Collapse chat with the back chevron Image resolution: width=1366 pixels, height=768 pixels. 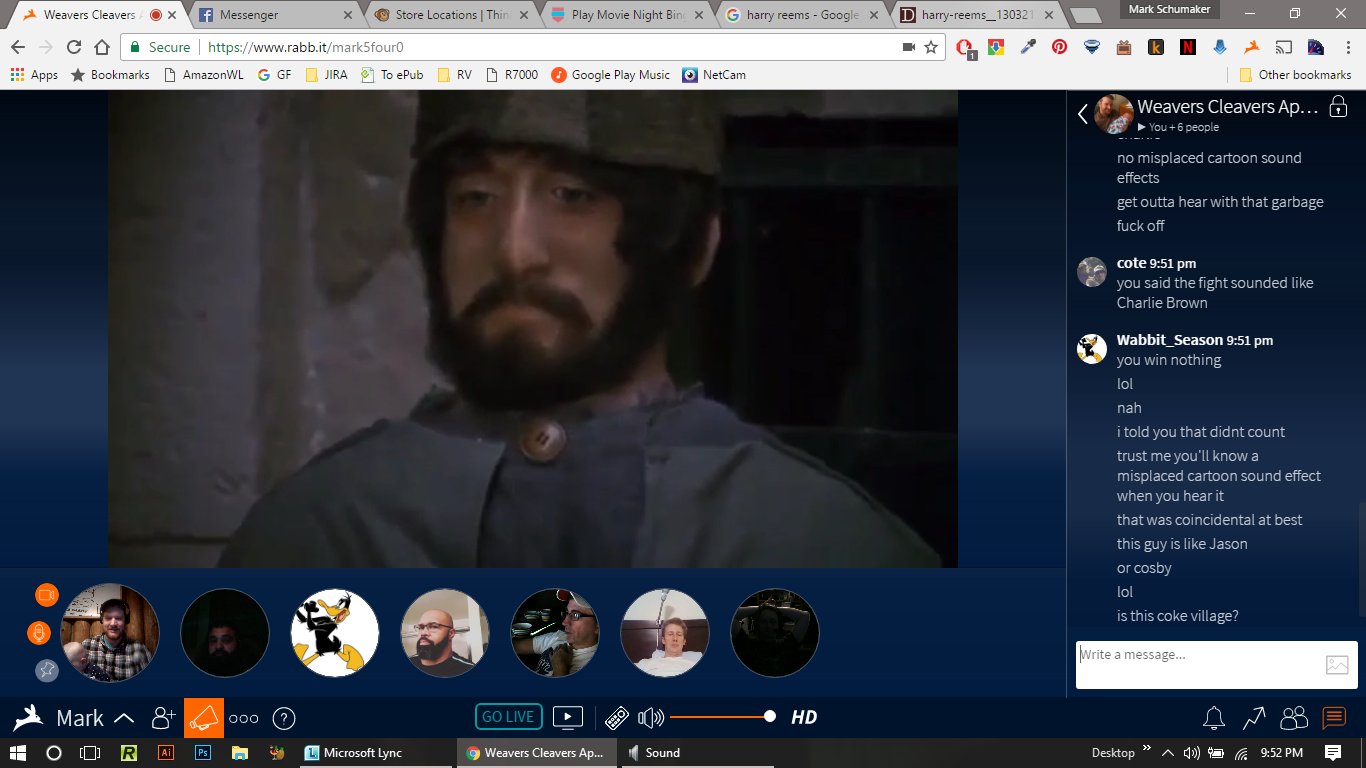pos(1083,114)
